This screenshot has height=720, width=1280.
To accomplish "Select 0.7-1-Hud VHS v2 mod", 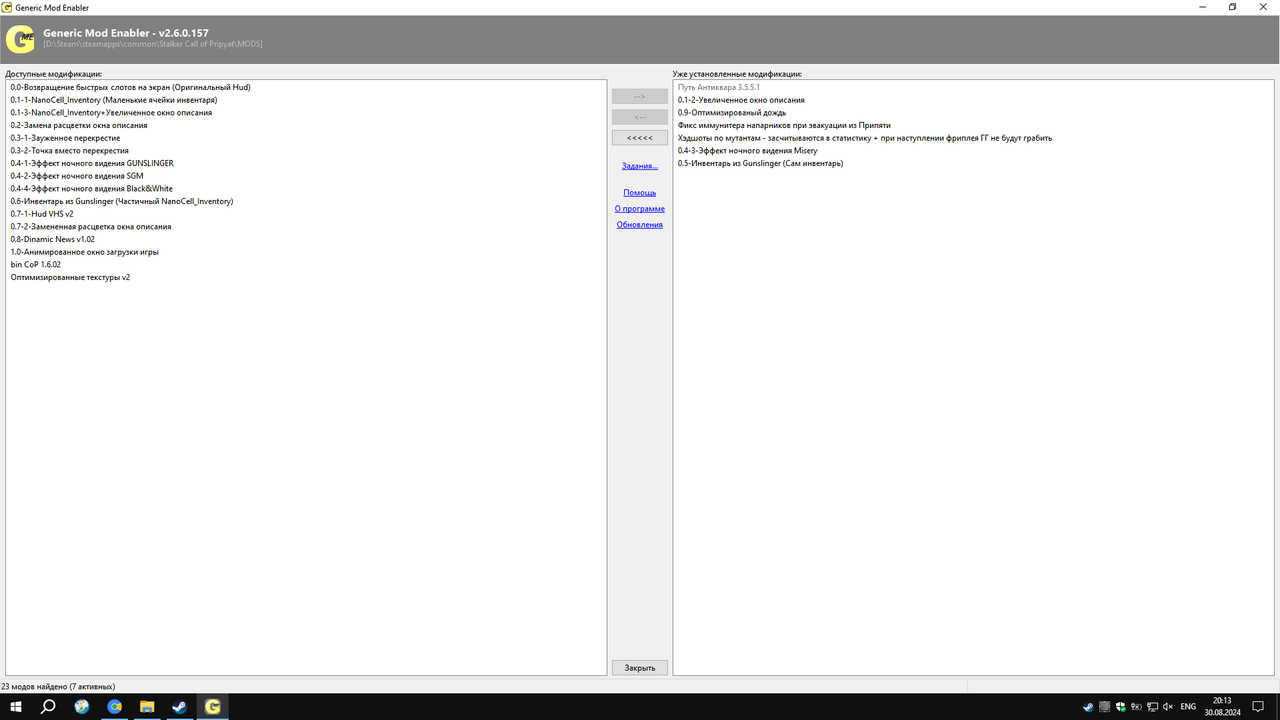I will coord(42,214).
